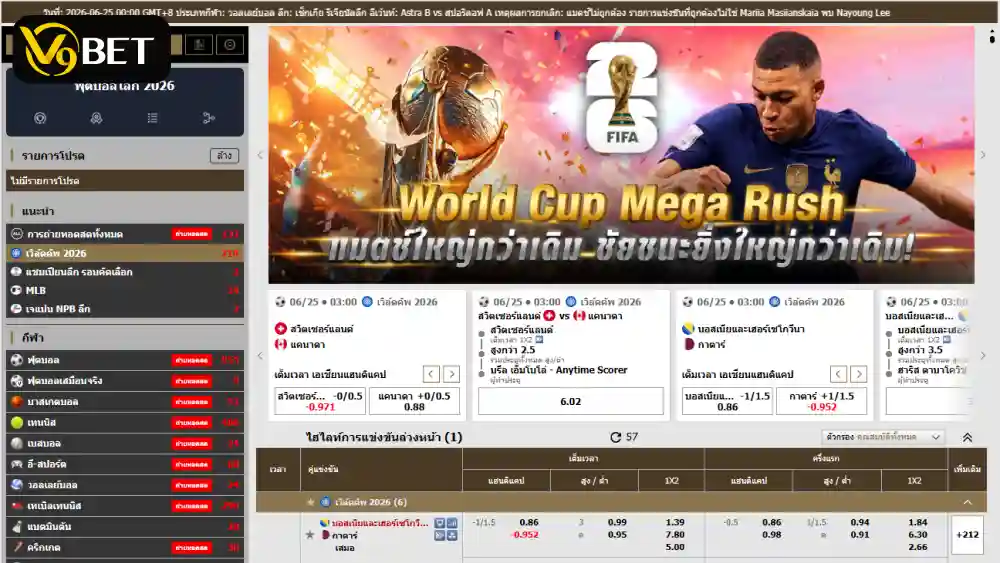Viewport: 1000px width, 563px height.
Task: Select อี-สปอร์ต e-sports entry
Action: [125, 464]
